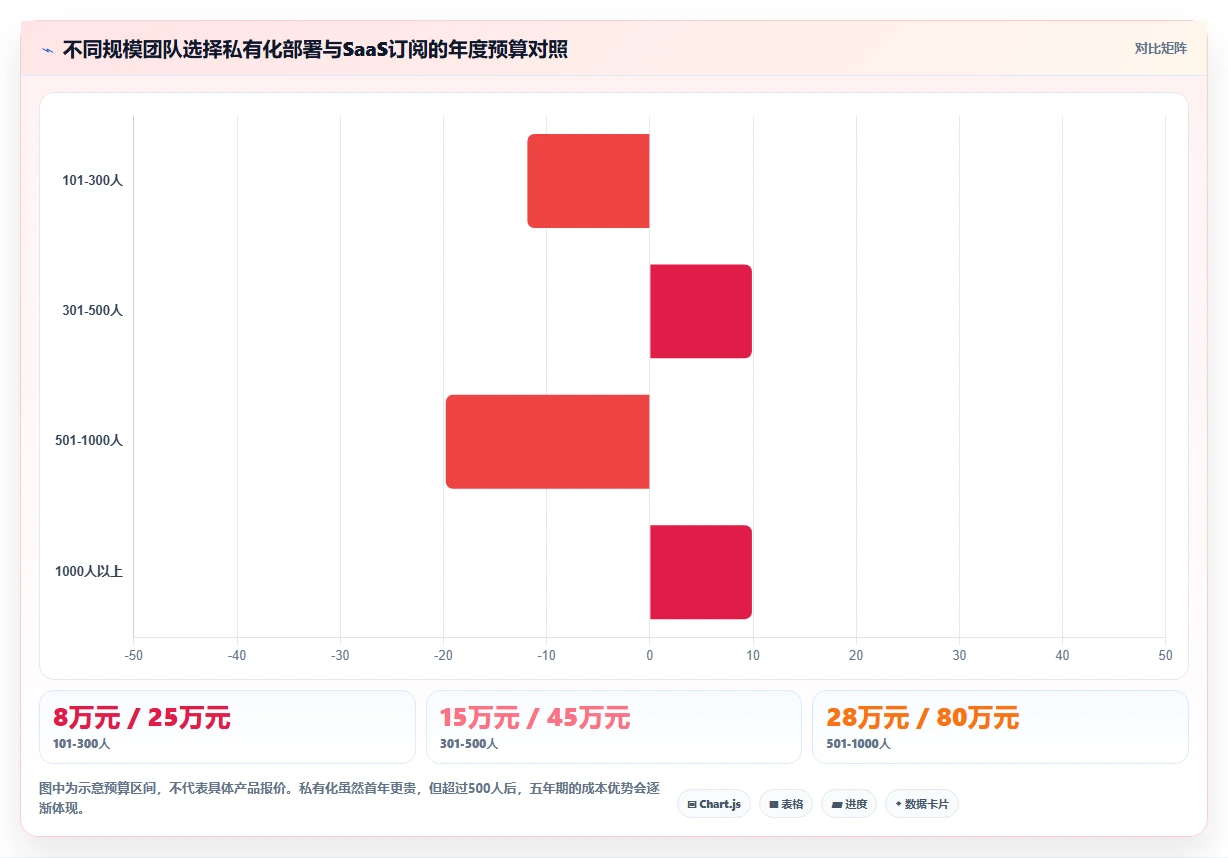
Task: Select the 表格 chip
Action: pos(786,804)
